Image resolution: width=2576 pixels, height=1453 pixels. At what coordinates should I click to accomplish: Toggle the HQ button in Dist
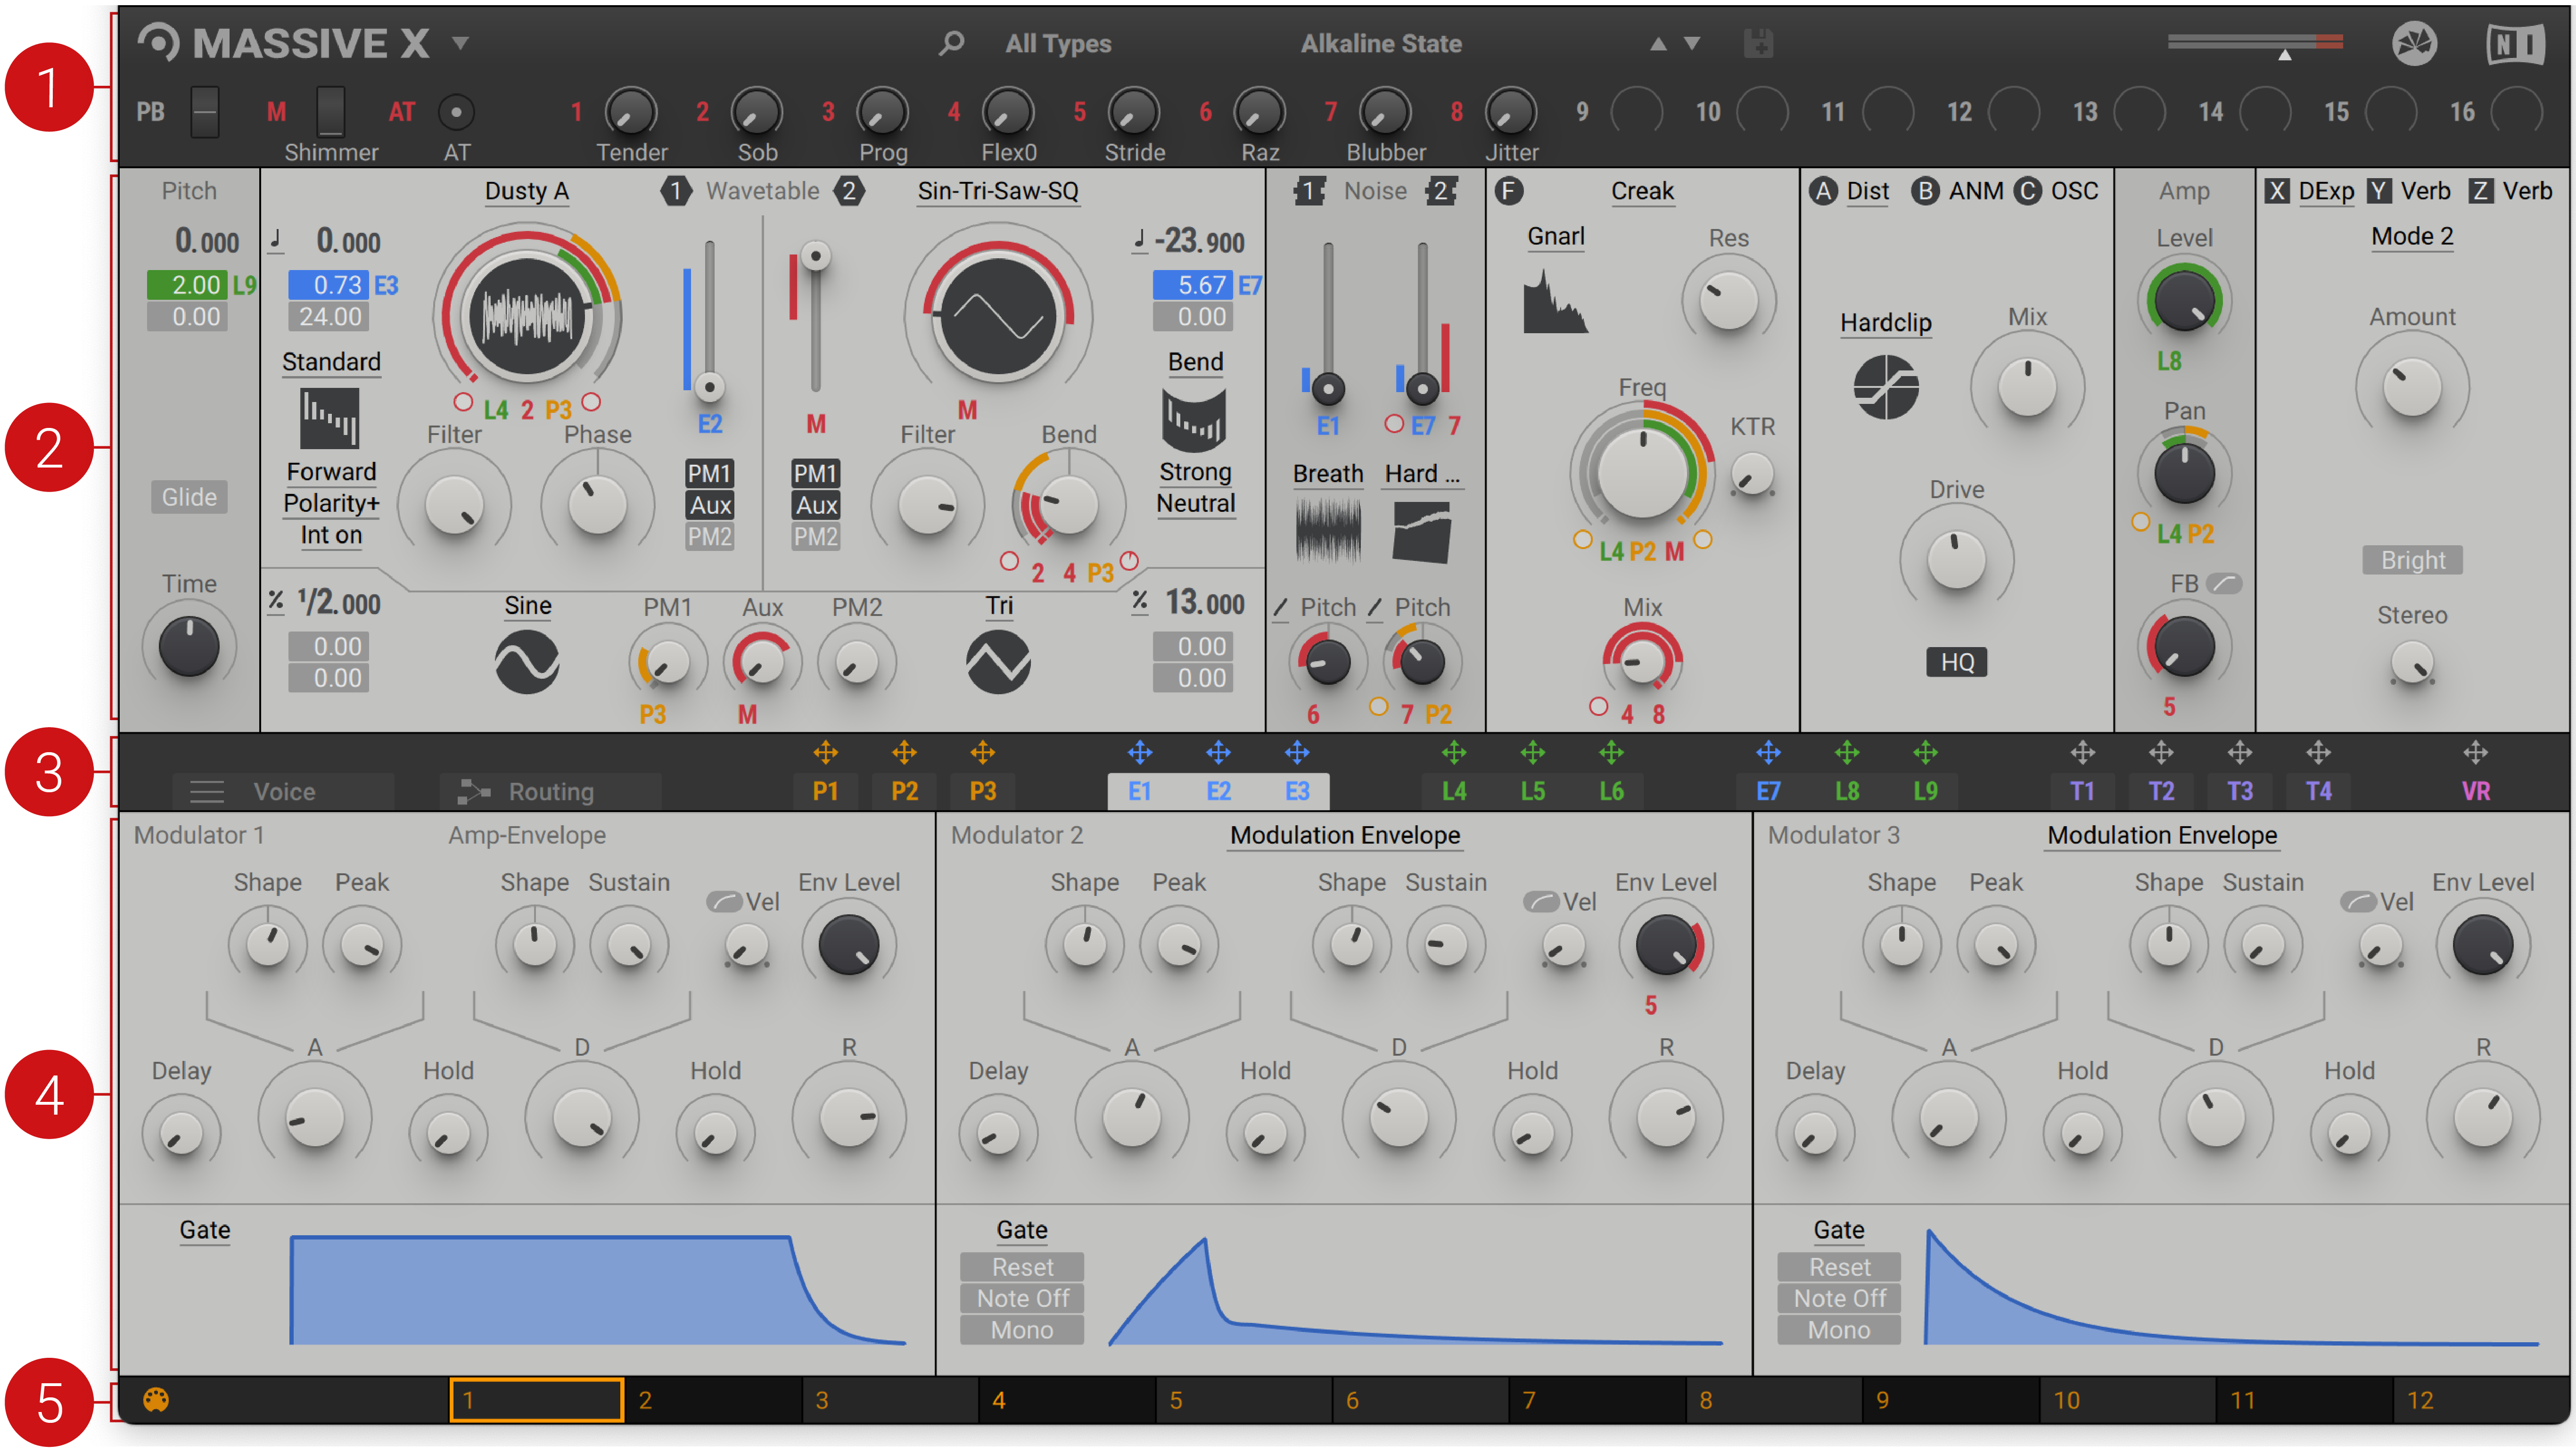(1957, 662)
